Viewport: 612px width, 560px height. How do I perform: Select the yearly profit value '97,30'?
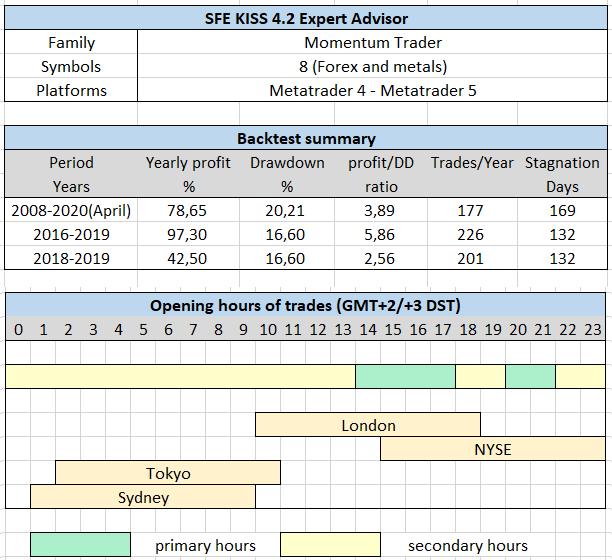tap(189, 234)
